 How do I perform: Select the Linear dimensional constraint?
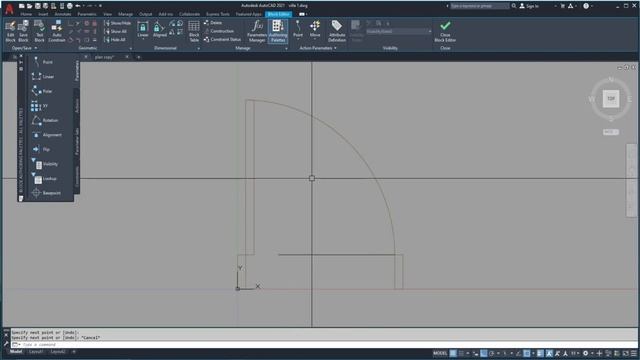(x=143, y=30)
